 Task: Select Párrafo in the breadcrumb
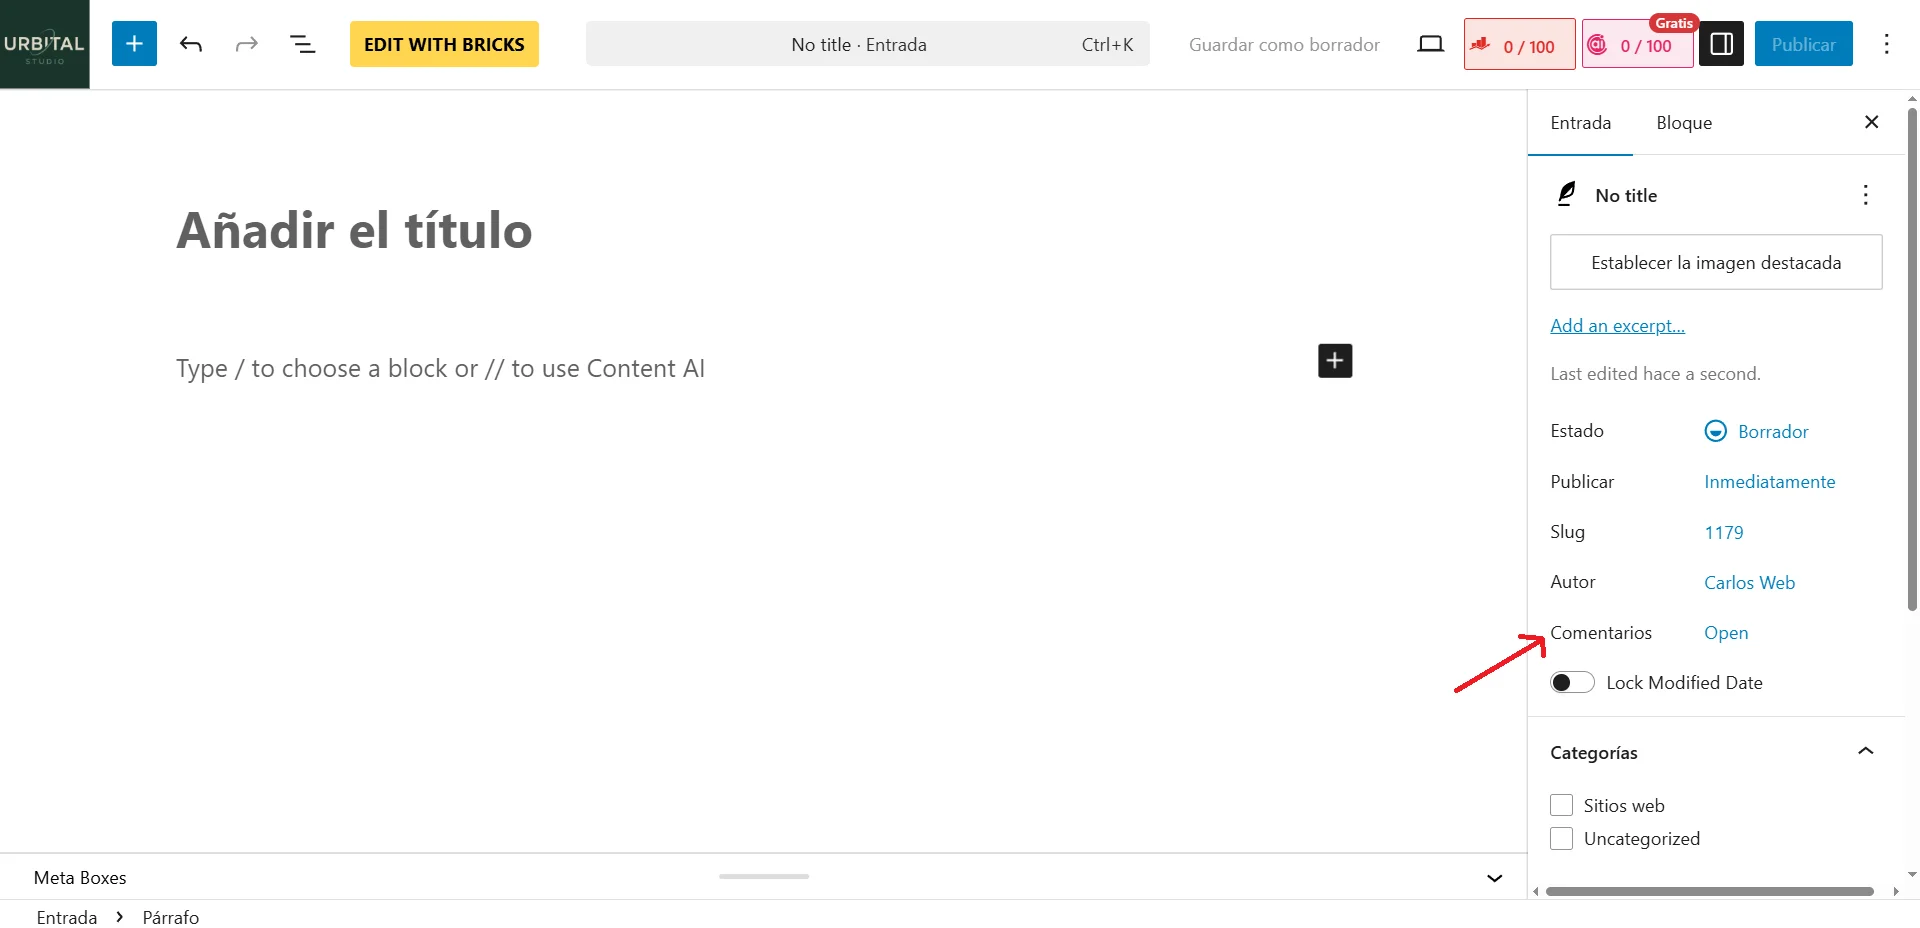[170, 917]
